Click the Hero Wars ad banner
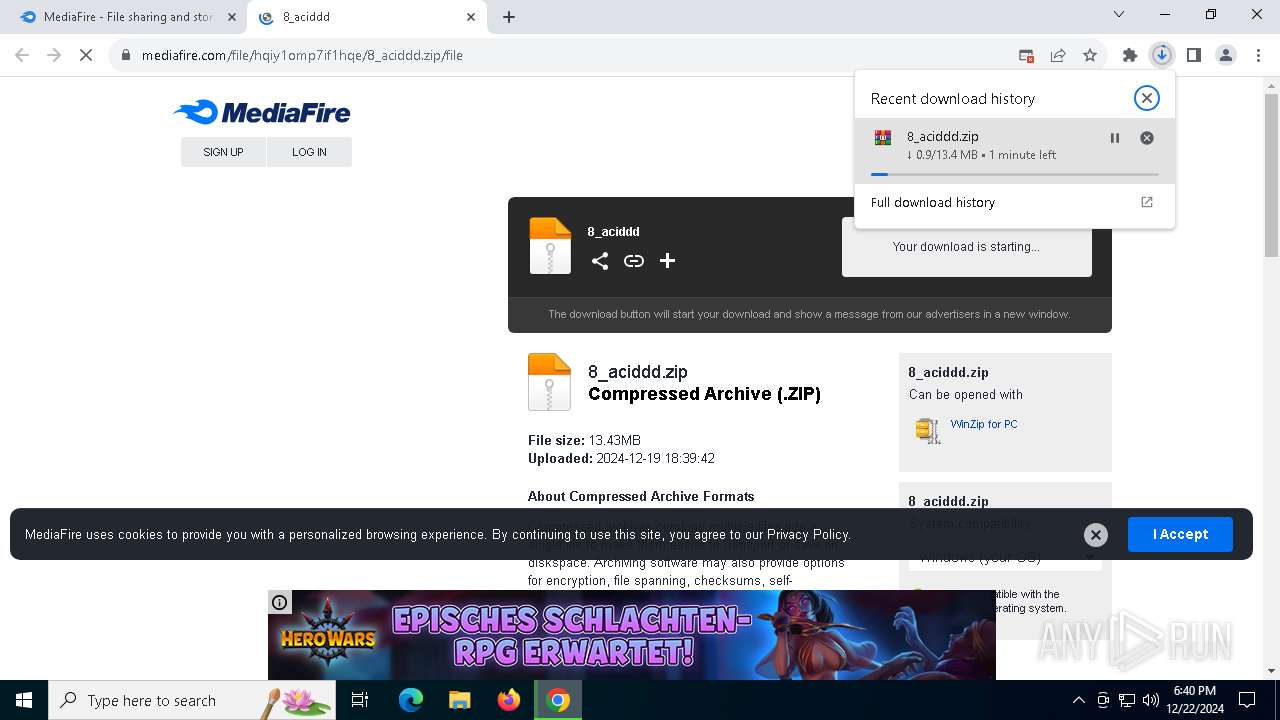 point(632,635)
